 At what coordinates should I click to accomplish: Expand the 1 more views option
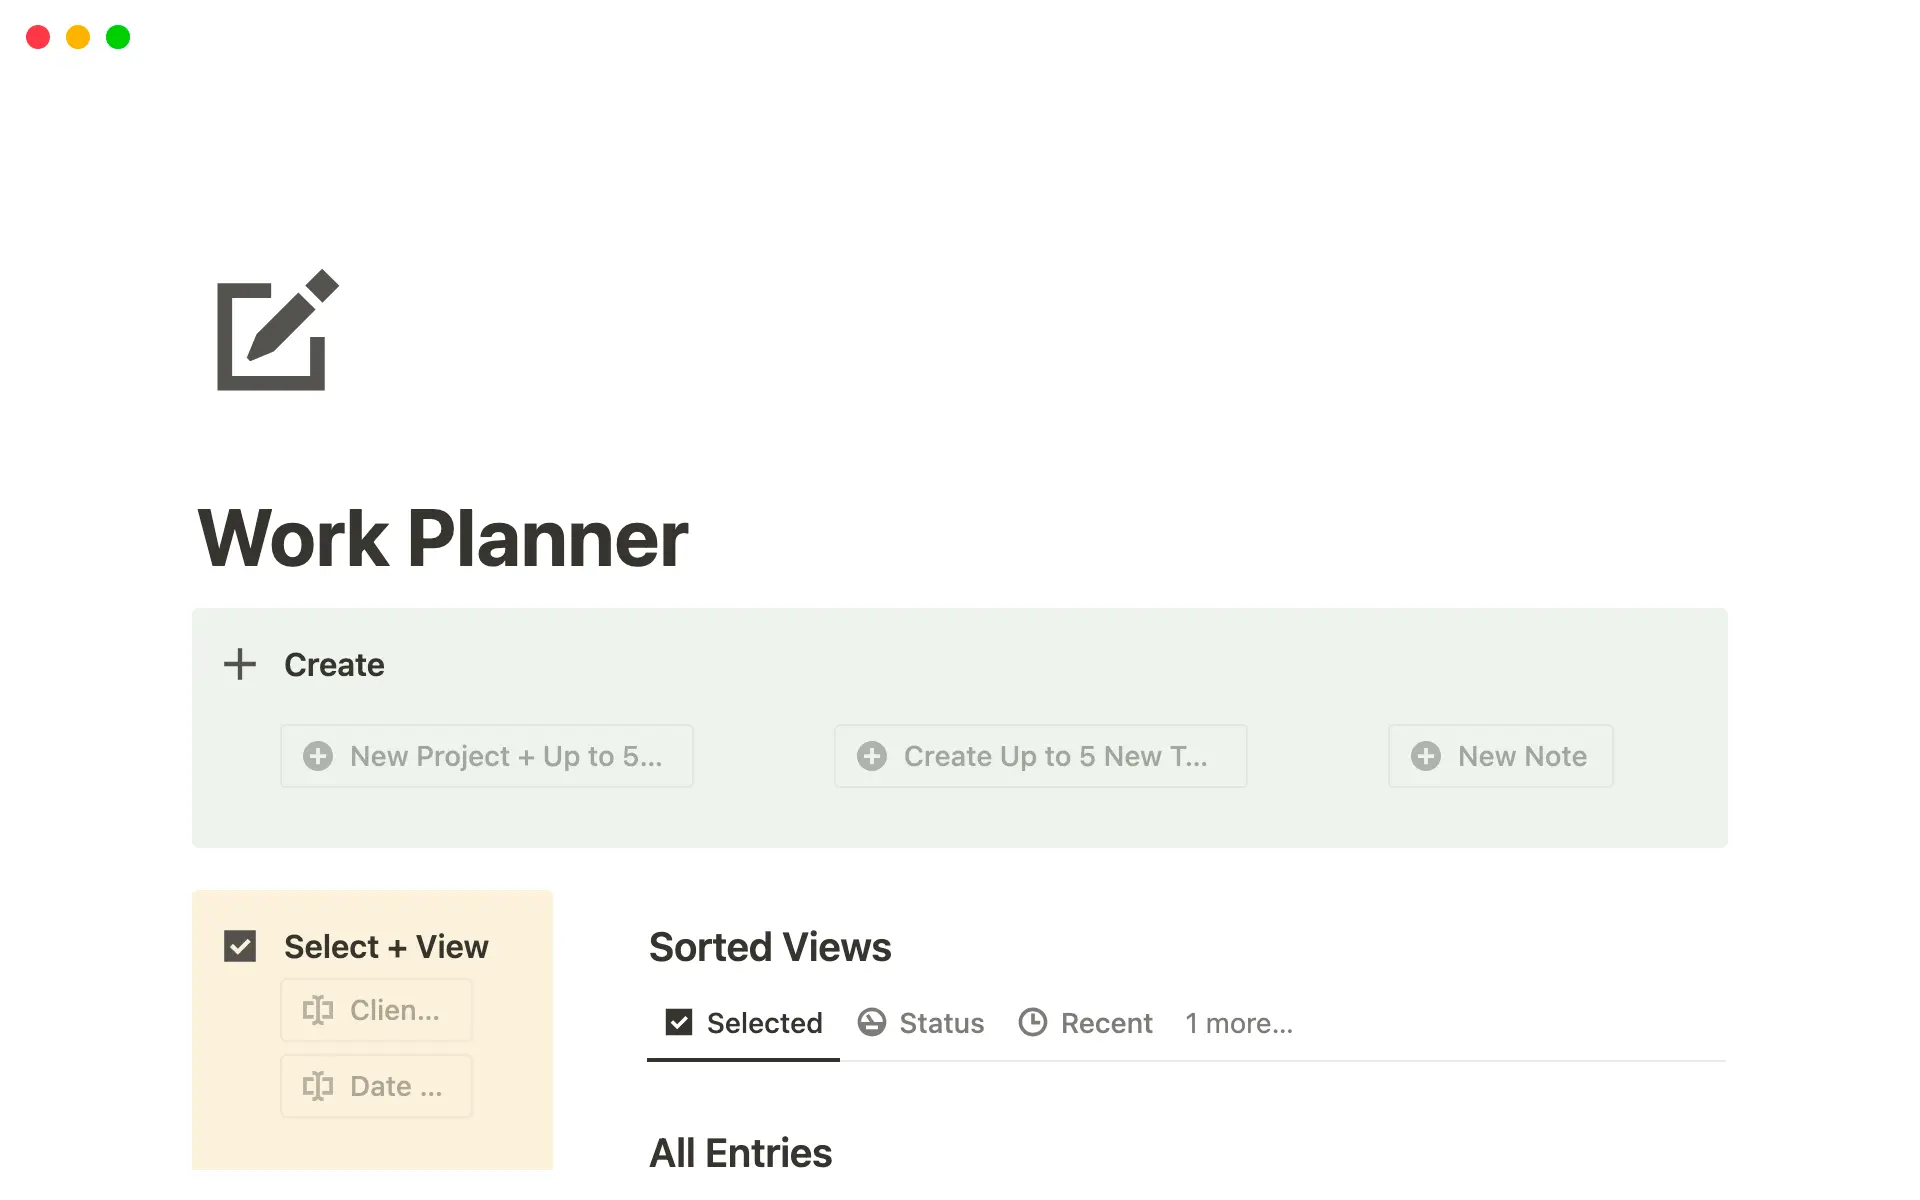click(x=1238, y=1022)
